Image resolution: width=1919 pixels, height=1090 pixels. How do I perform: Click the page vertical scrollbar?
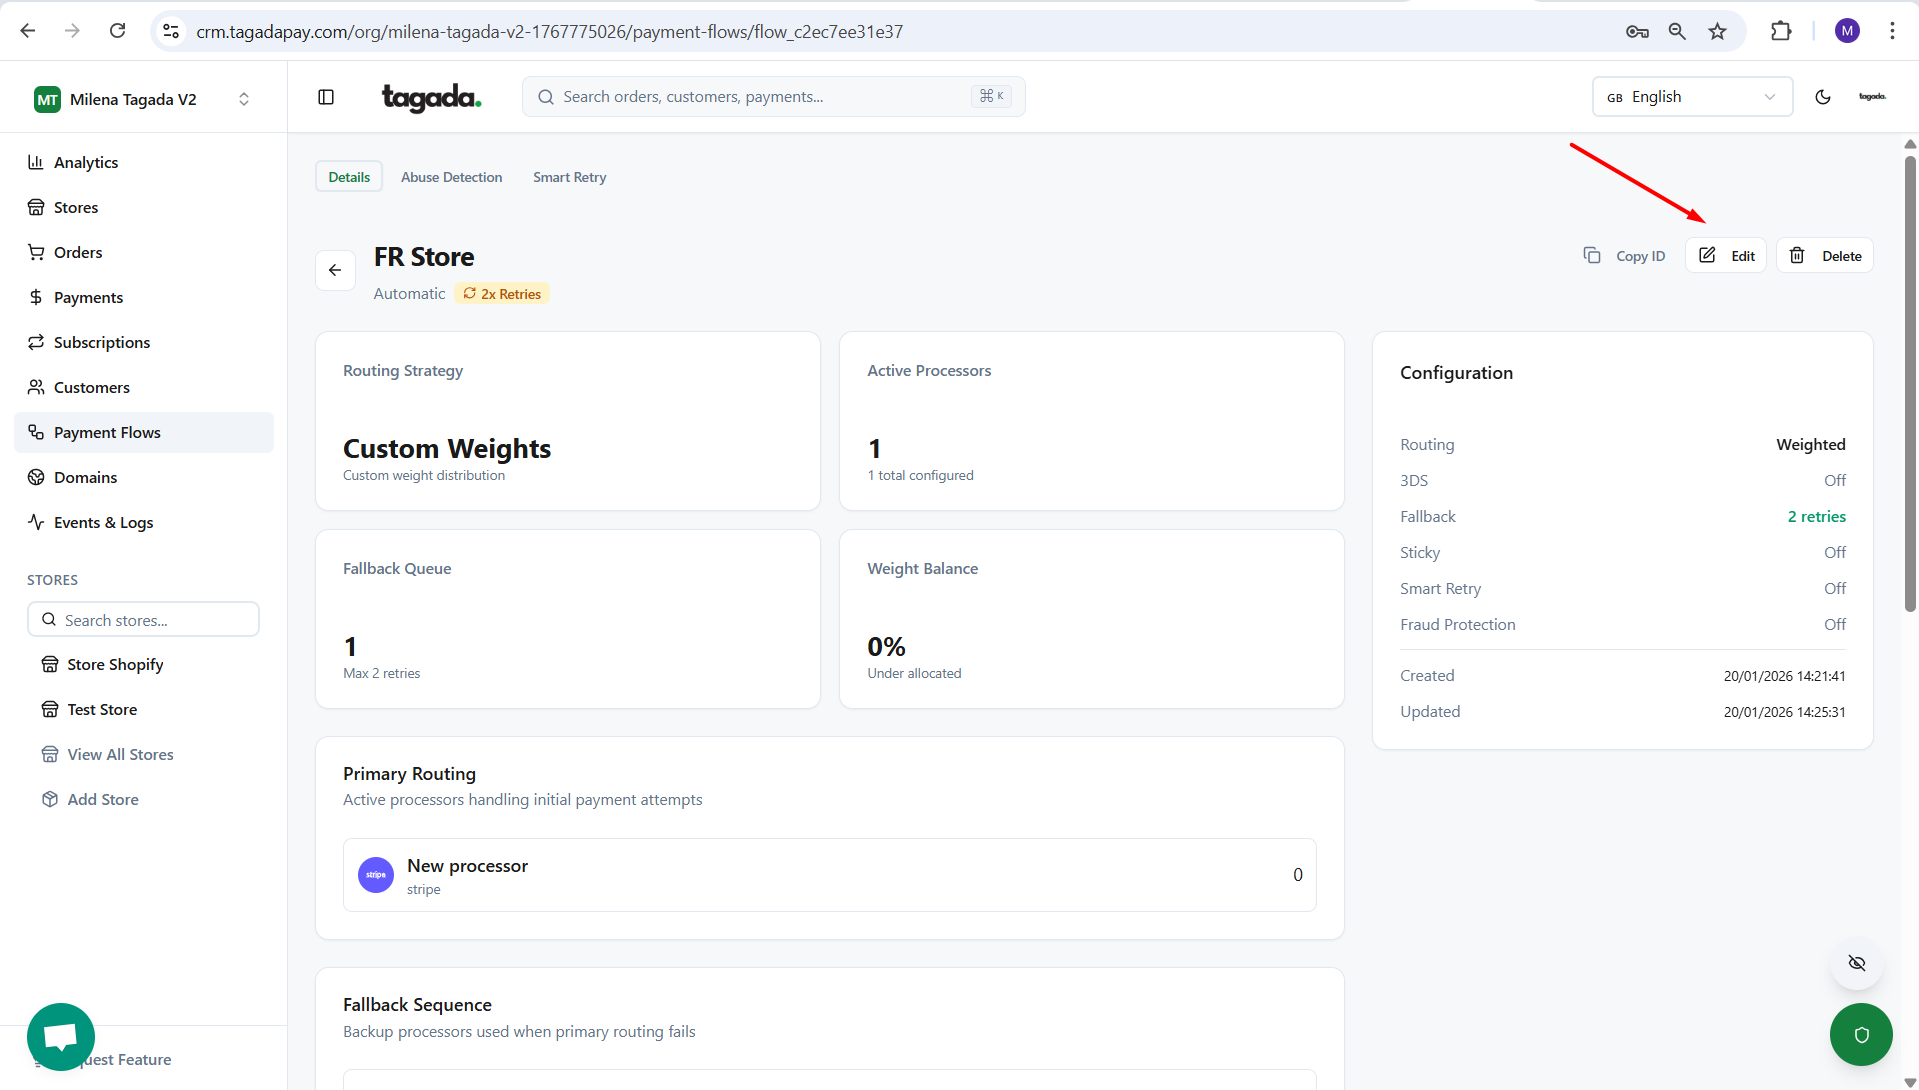[1910, 380]
